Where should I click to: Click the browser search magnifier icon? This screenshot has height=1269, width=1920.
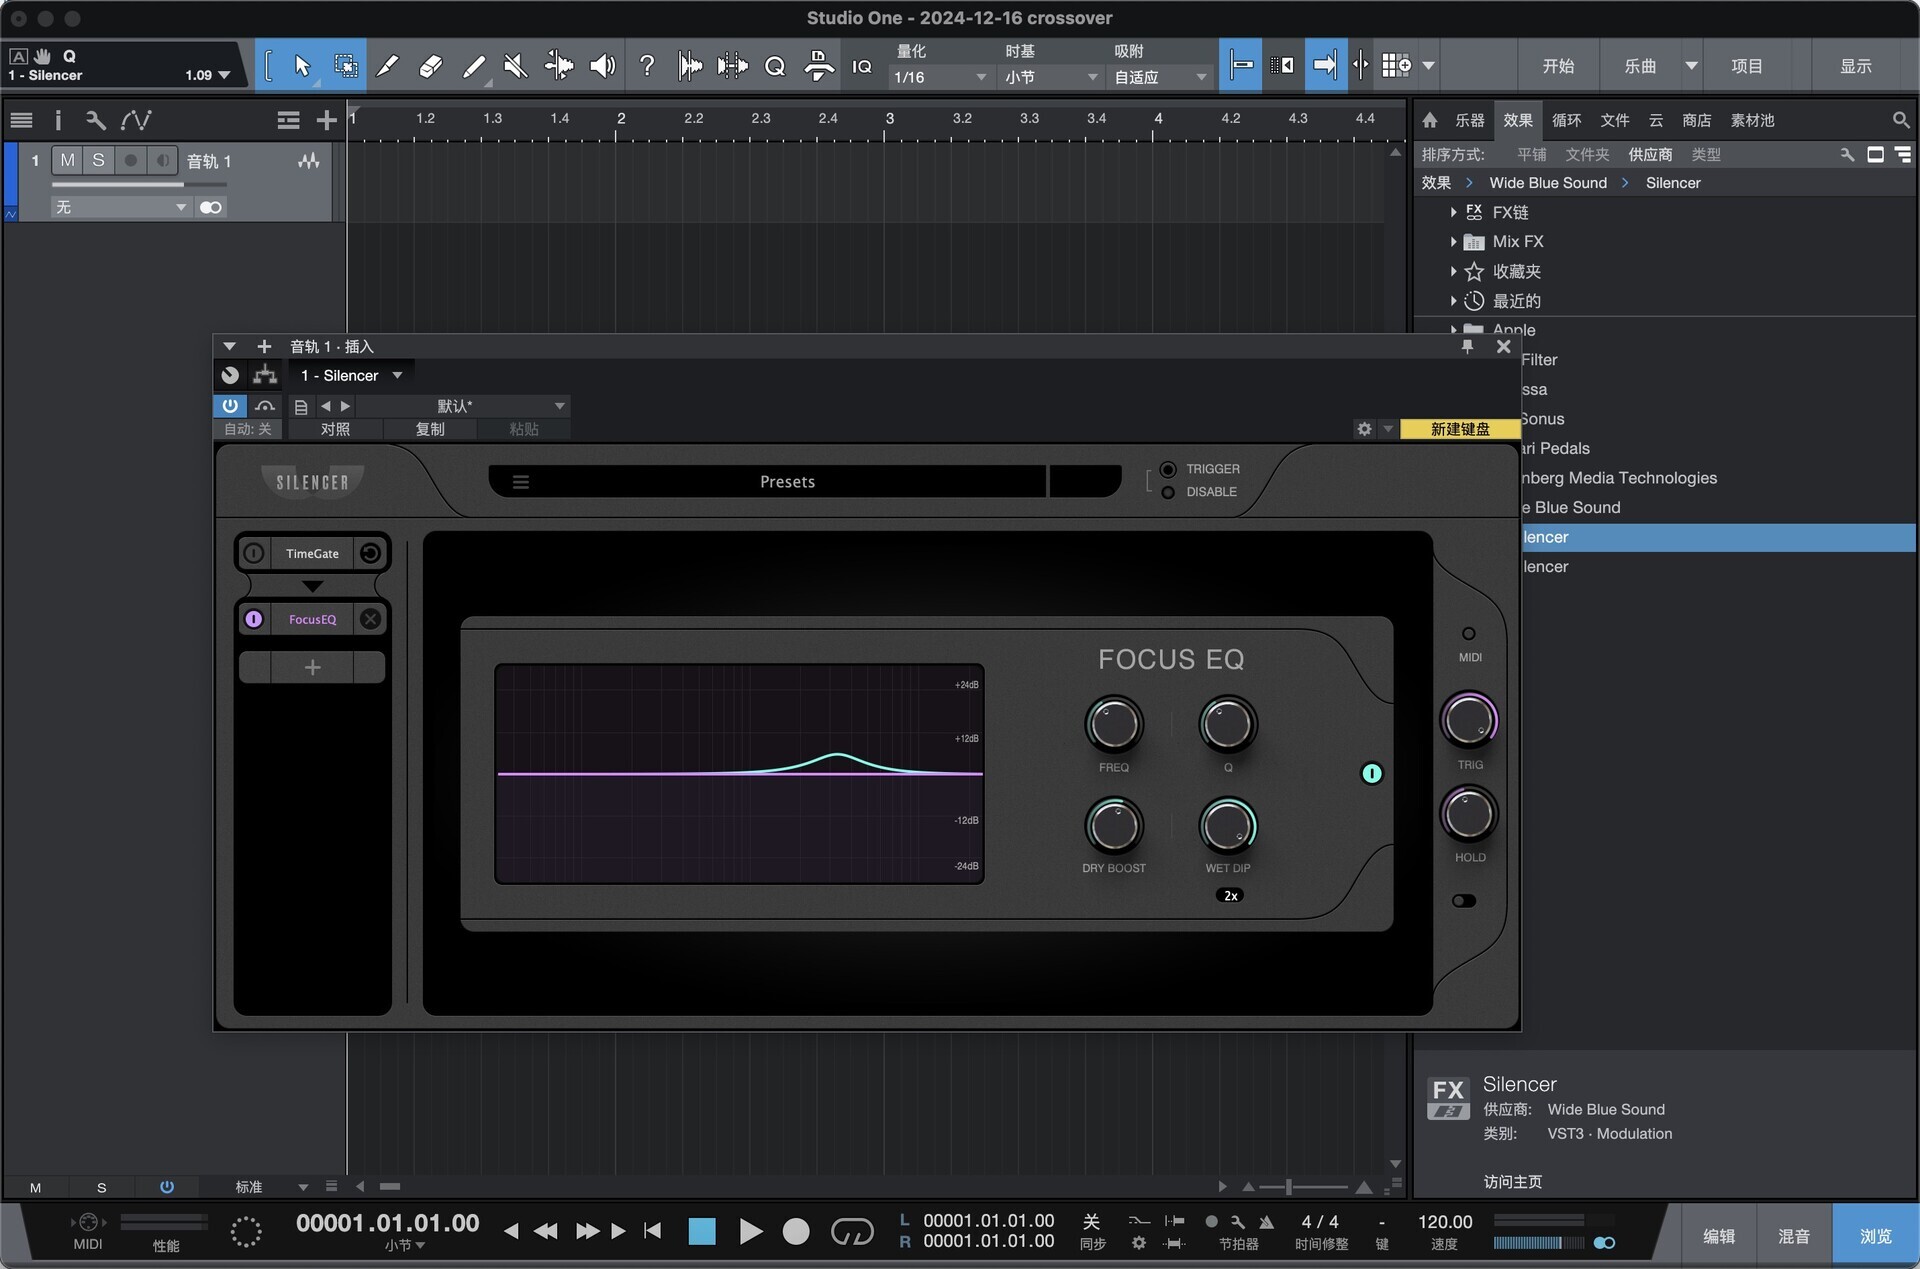click(x=1901, y=120)
